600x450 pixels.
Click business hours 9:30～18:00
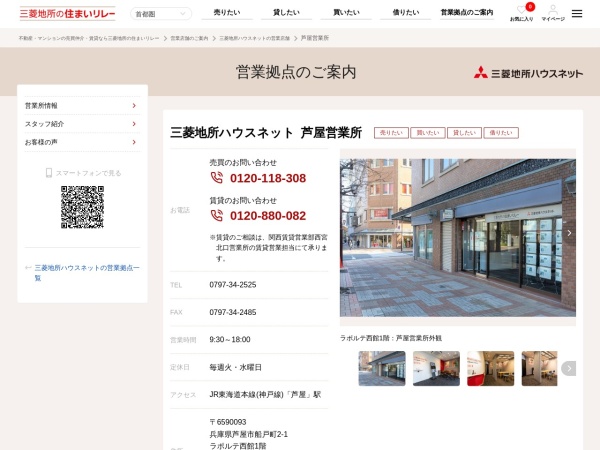pyautogui.click(x=230, y=340)
